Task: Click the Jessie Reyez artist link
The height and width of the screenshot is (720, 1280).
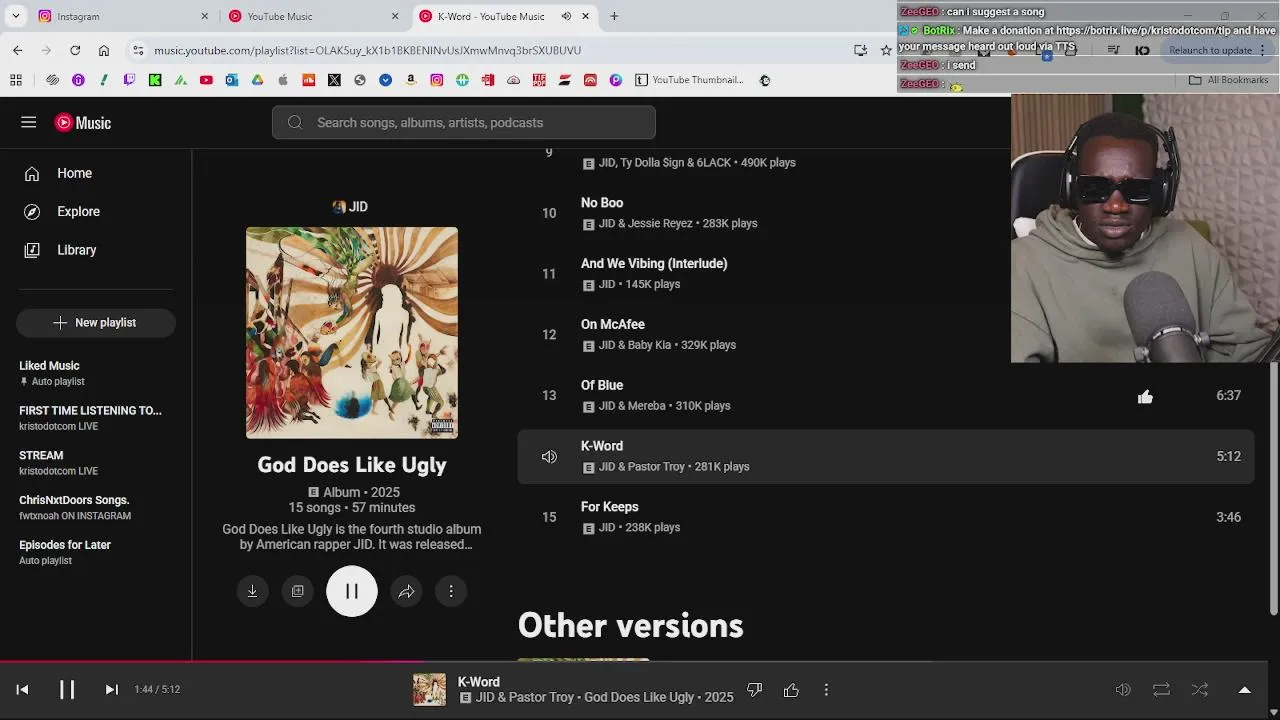Action: (660, 224)
